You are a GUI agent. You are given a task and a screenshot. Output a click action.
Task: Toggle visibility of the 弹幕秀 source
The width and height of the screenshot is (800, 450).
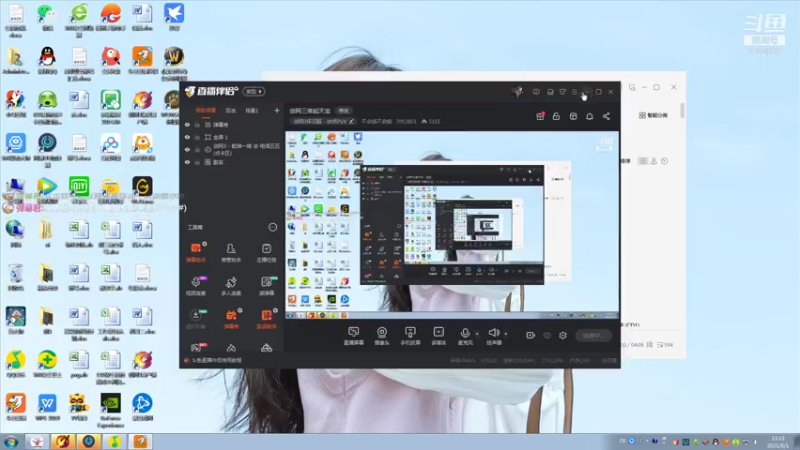click(x=187, y=124)
